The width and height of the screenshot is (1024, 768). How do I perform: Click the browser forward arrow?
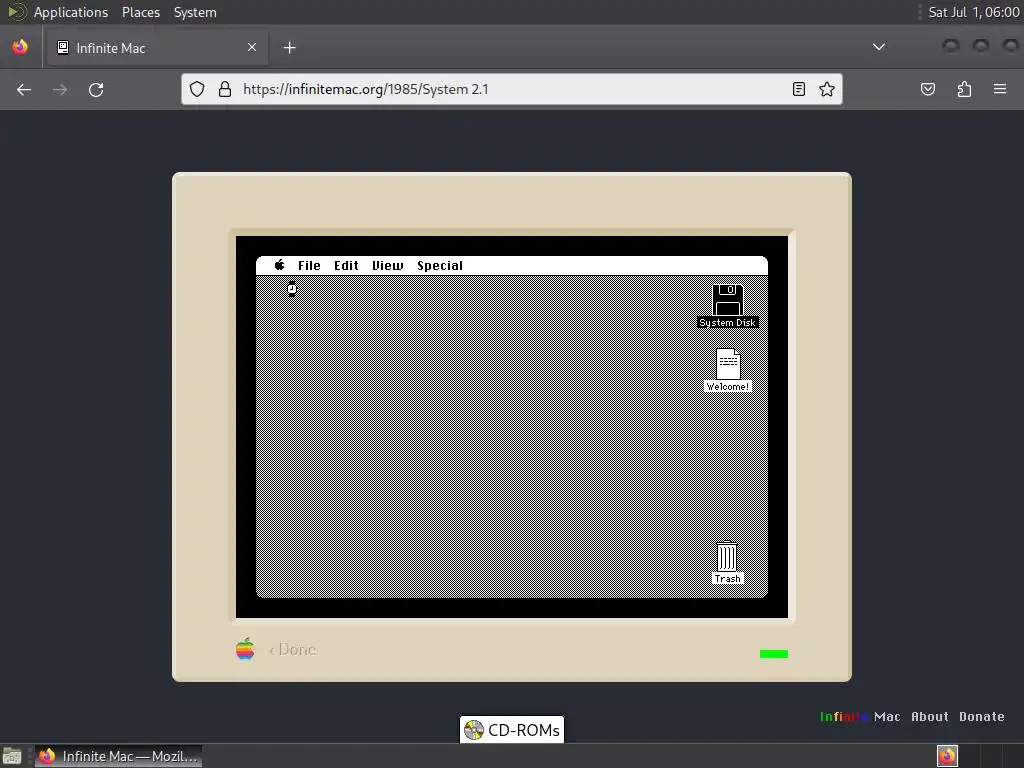(x=60, y=89)
